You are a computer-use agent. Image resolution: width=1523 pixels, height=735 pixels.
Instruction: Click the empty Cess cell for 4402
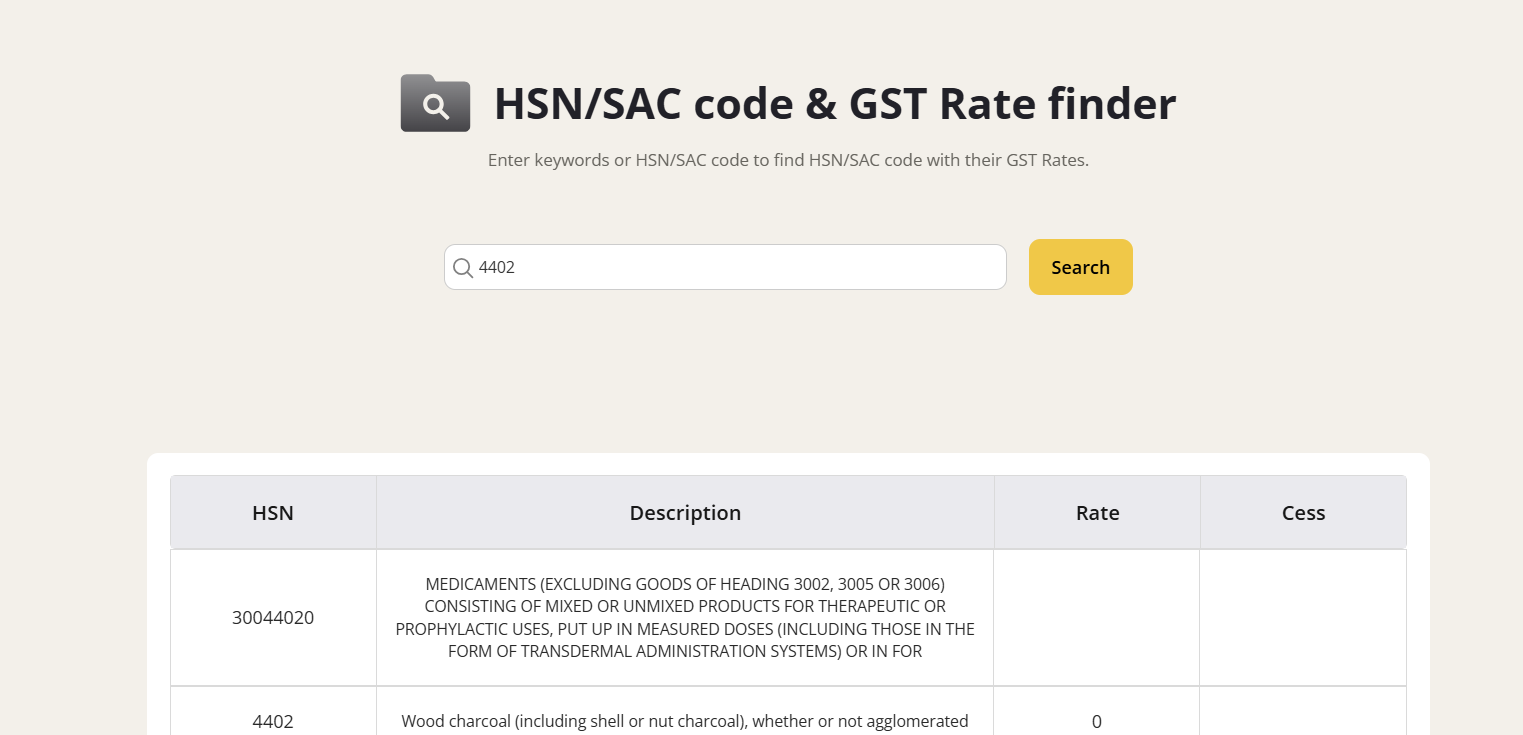click(x=1303, y=721)
